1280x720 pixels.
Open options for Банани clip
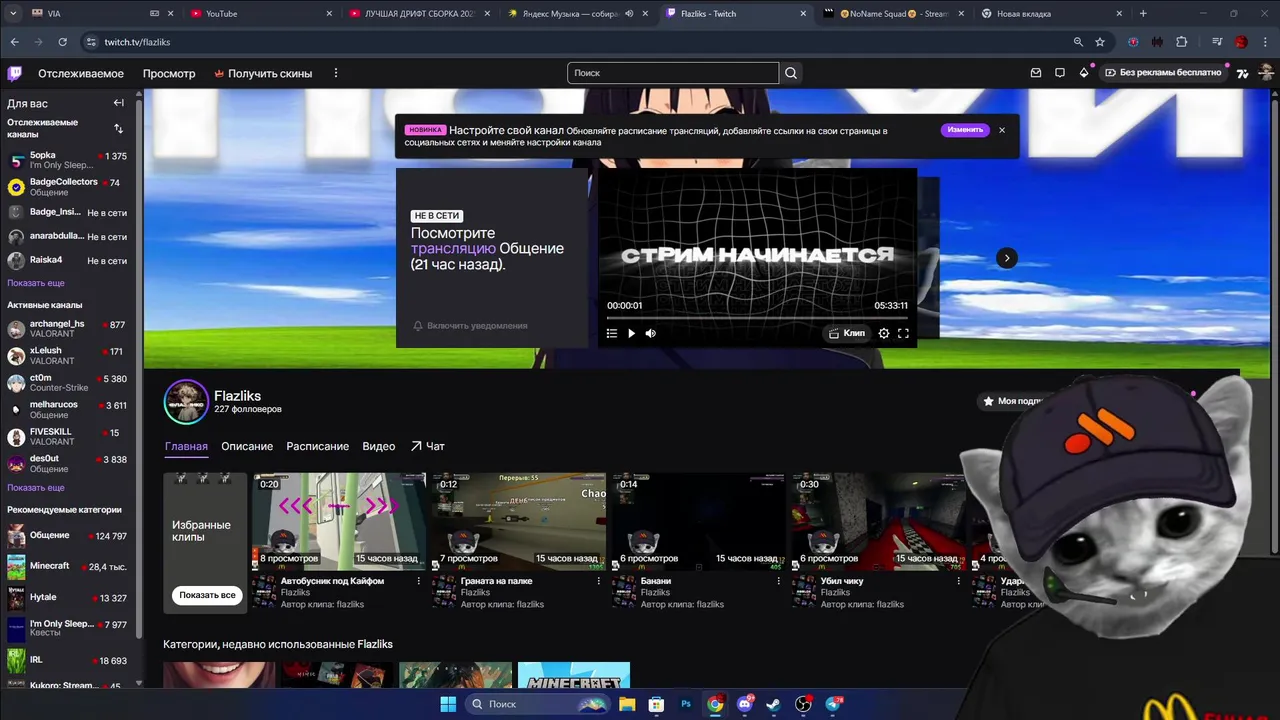tap(779, 581)
